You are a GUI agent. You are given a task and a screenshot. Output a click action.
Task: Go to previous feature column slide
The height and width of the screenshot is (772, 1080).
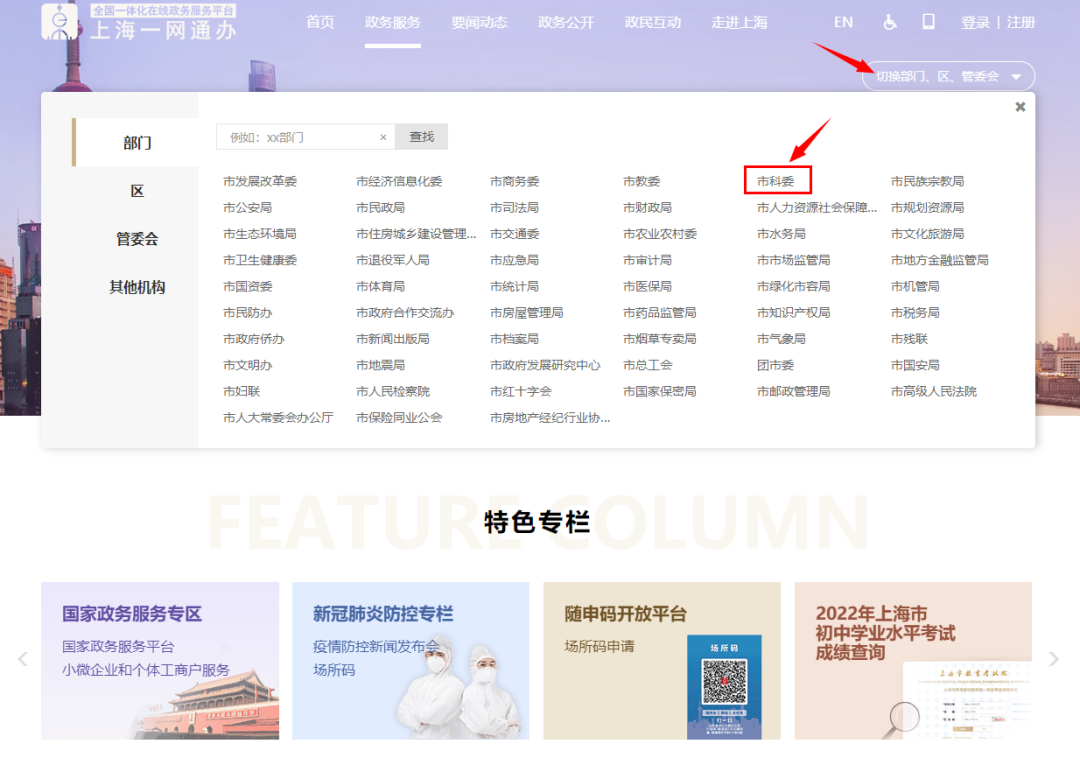(x=23, y=659)
